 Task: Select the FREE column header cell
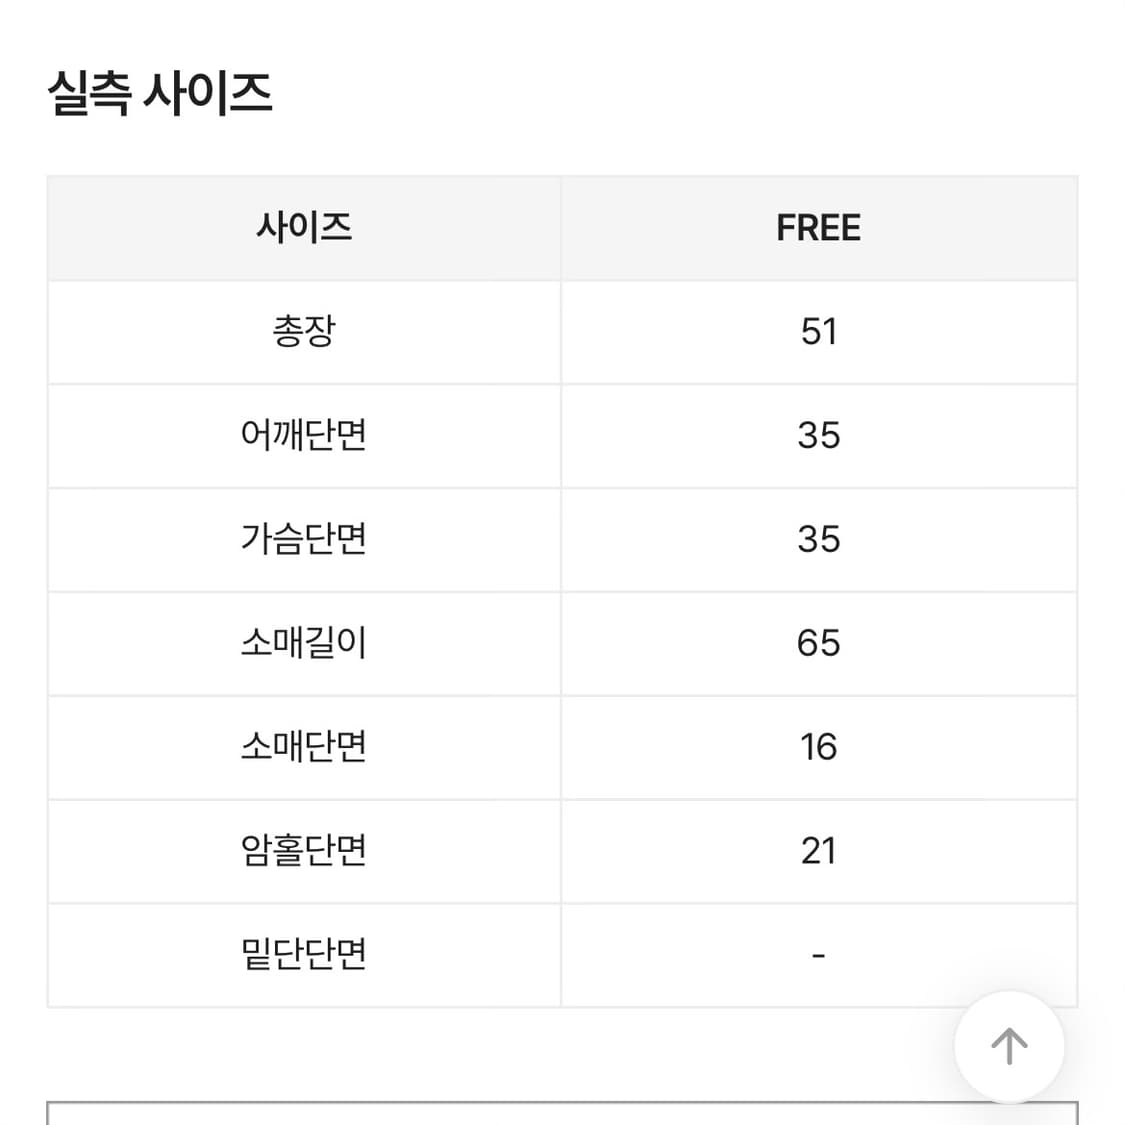click(819, 228)
